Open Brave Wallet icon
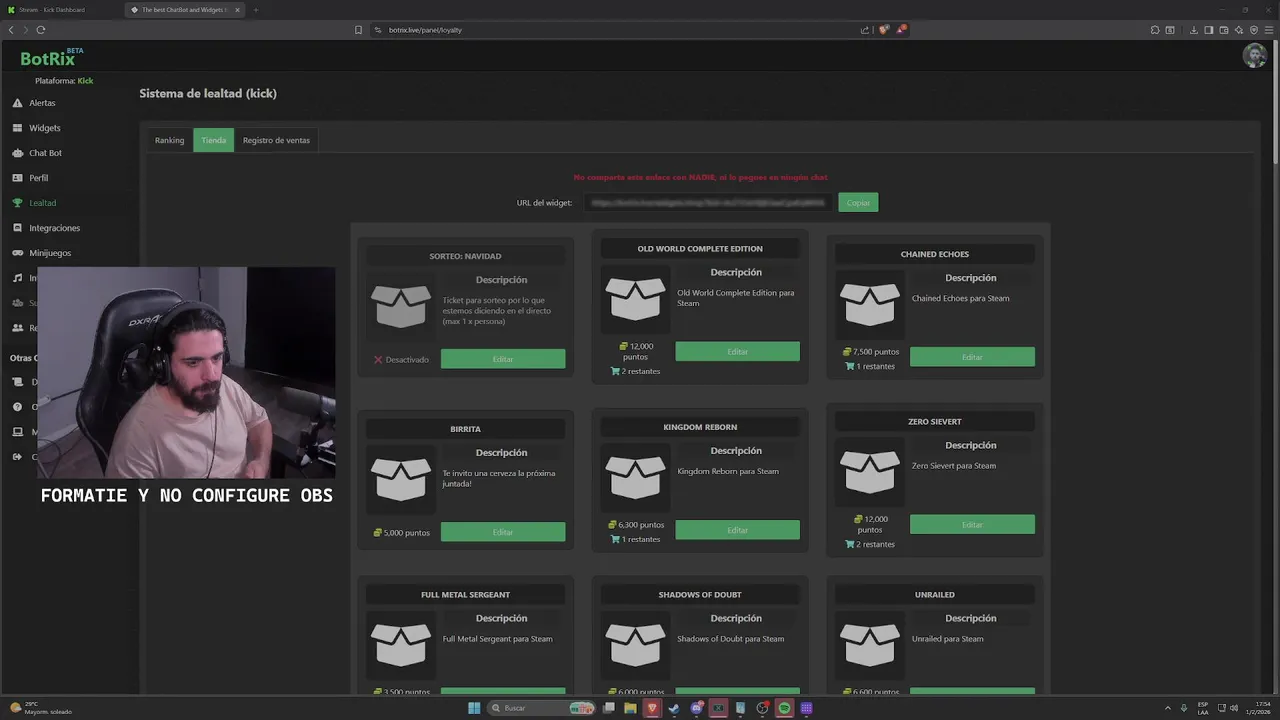Viewport: 1280px width, 720px height. click(x=1224, y=30)
